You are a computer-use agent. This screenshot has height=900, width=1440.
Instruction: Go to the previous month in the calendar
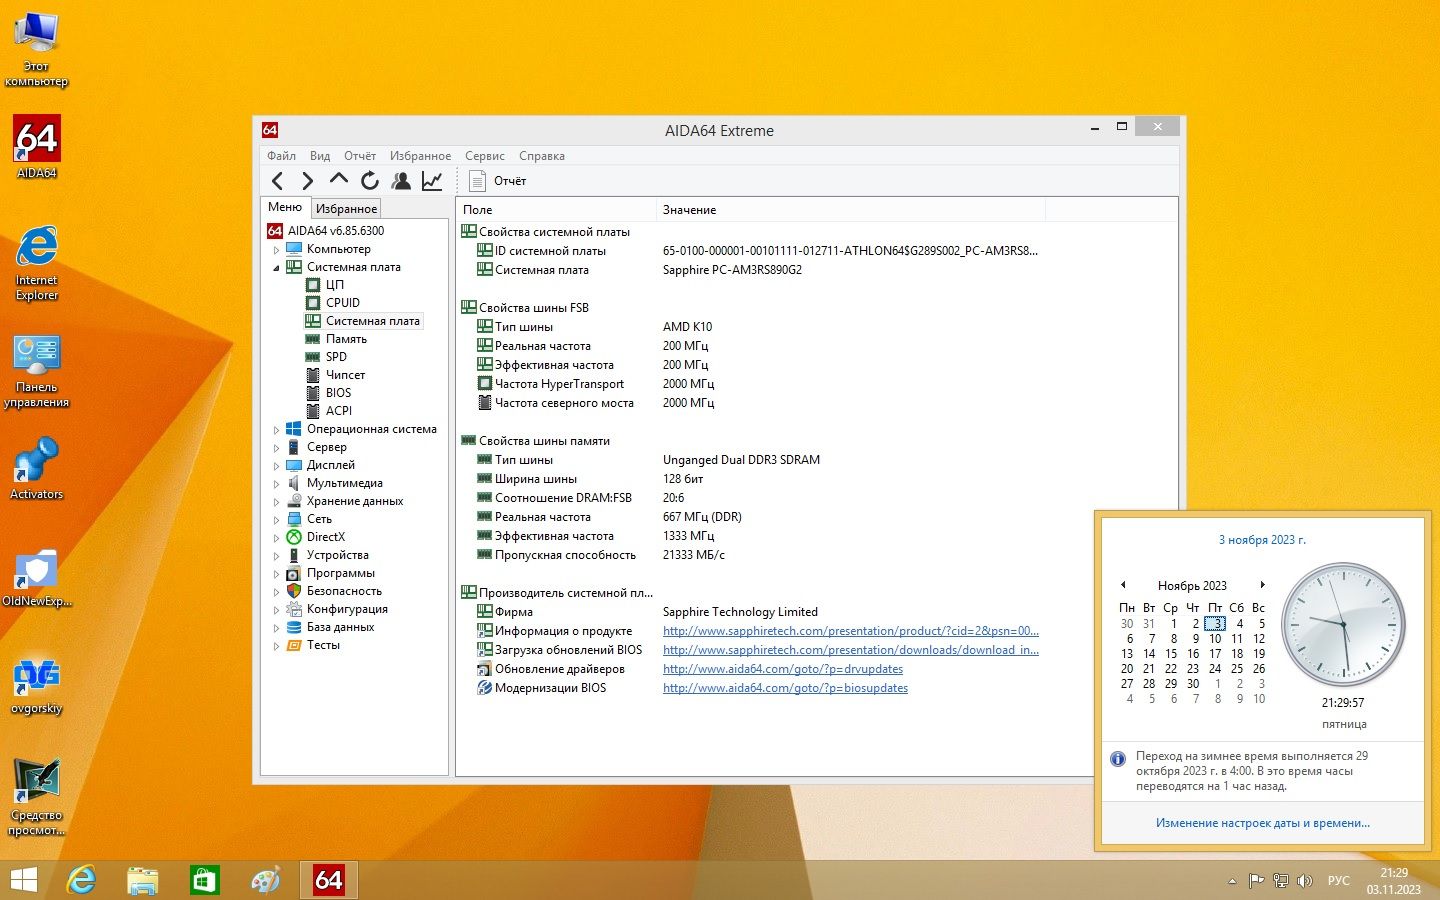coord(1123,585)
